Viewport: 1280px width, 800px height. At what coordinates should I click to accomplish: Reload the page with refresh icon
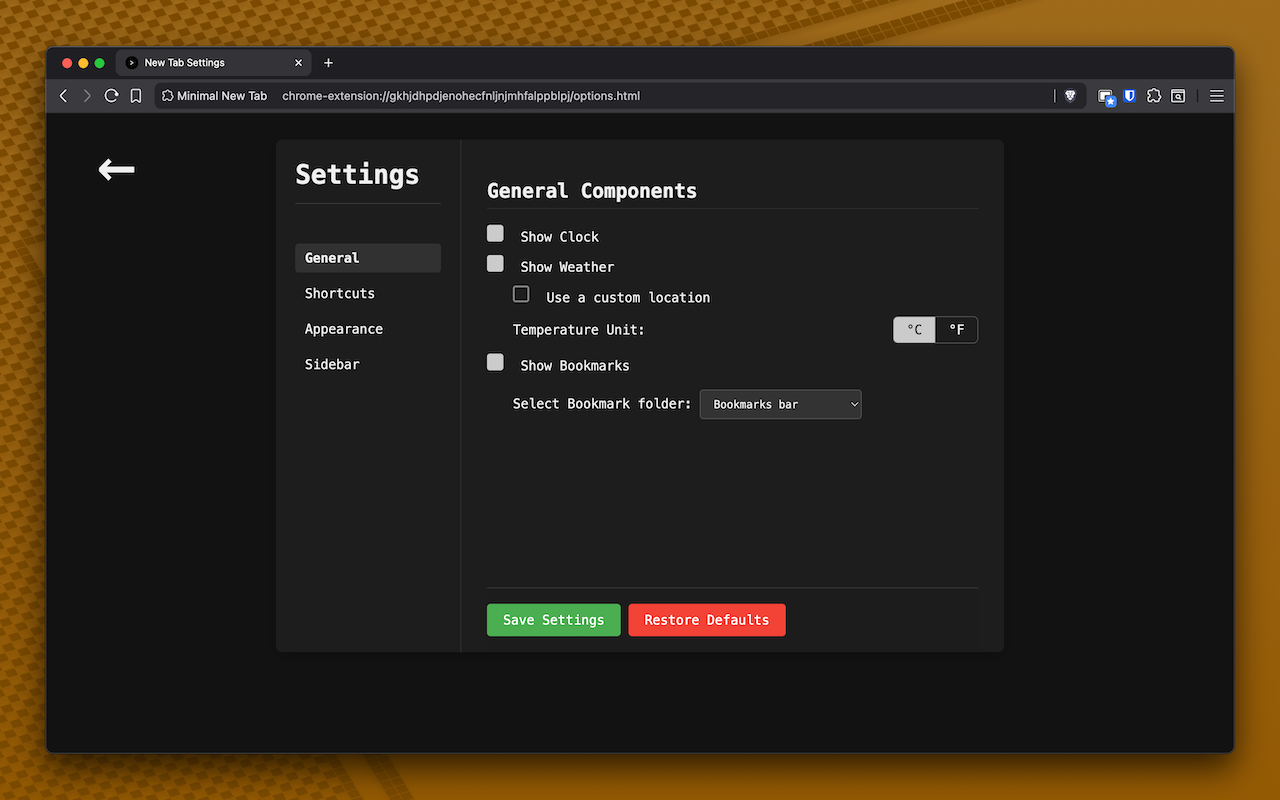tap(111, 96)
